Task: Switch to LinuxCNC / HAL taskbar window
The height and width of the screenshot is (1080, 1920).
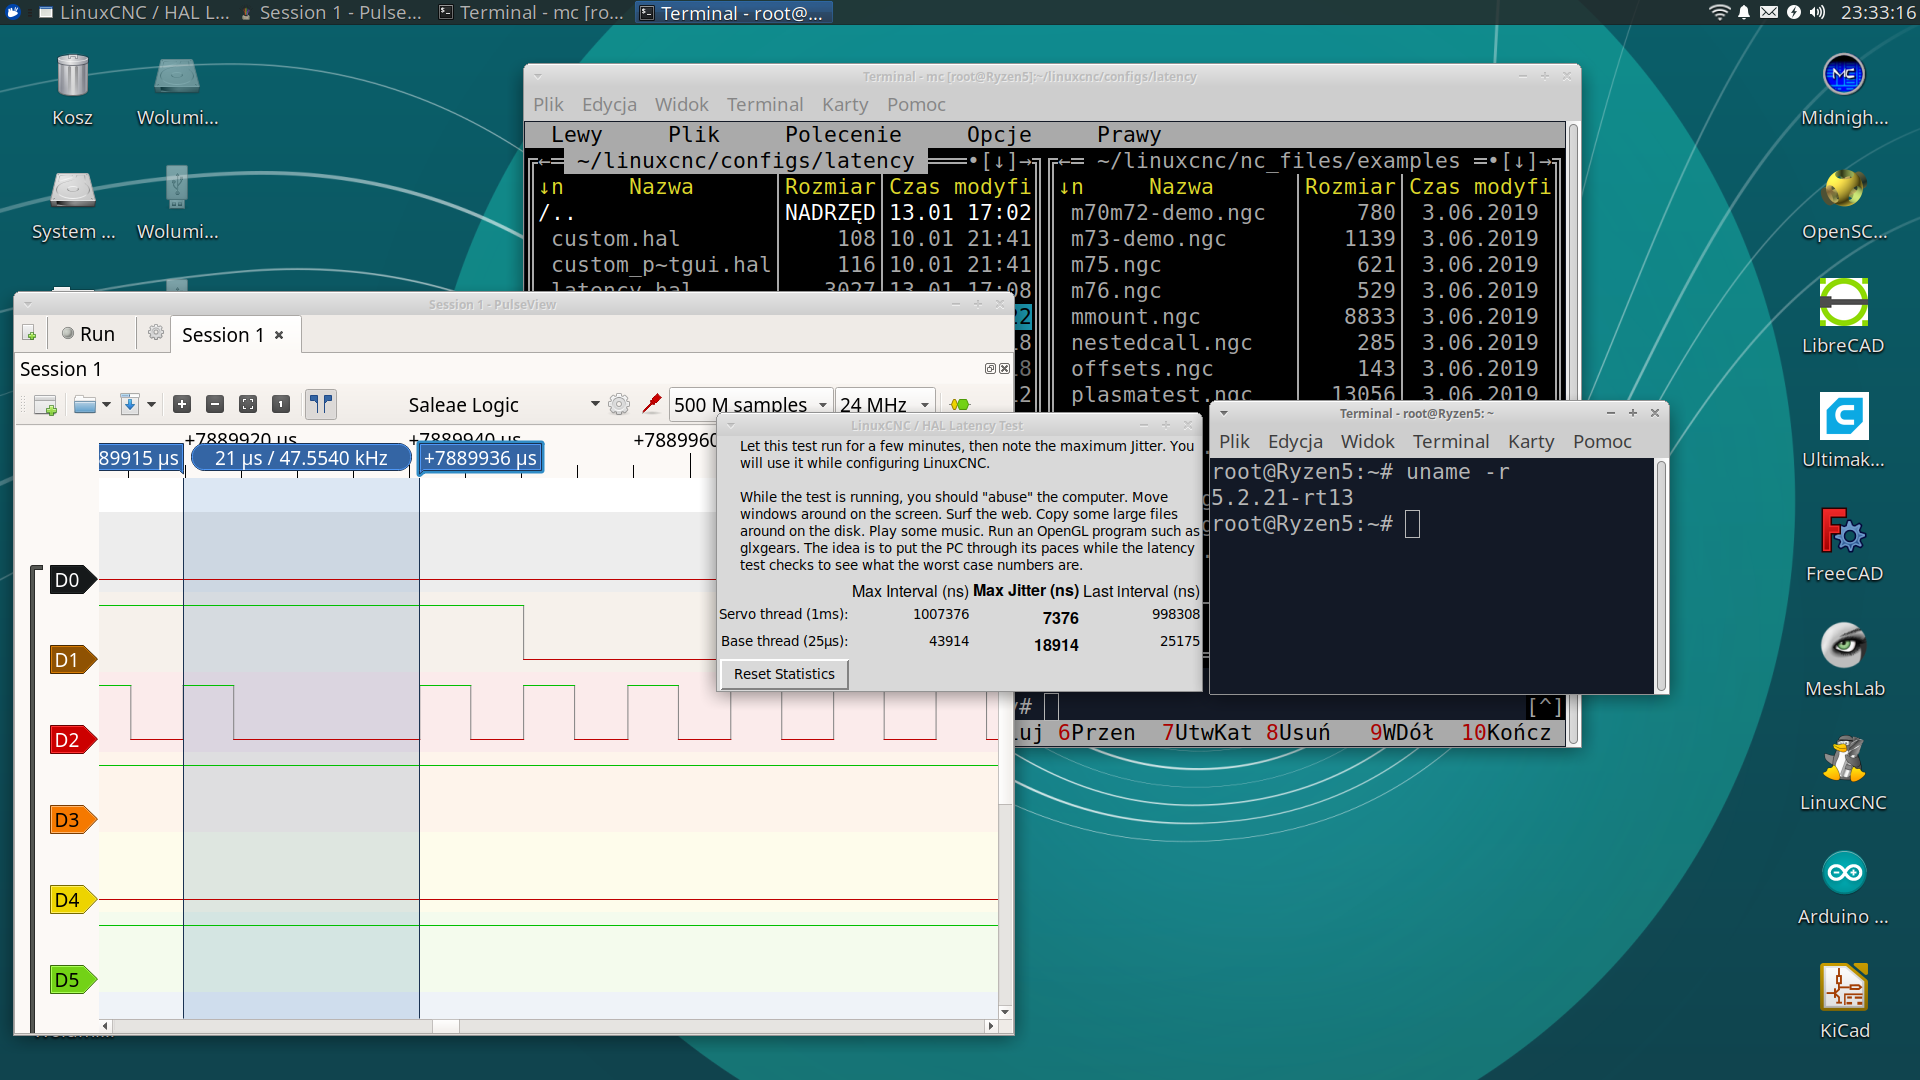Action: click(x=133, y=12)
